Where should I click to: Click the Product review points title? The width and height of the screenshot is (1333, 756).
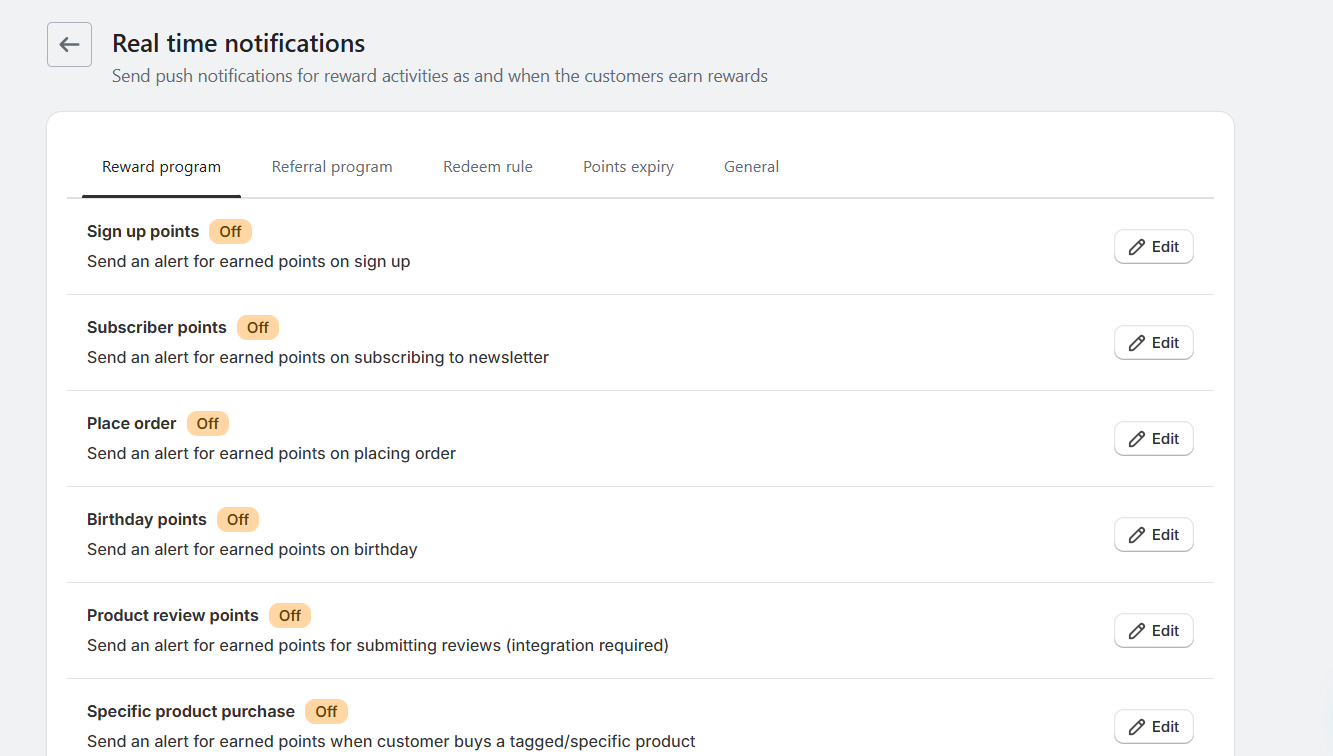(173, 615)
